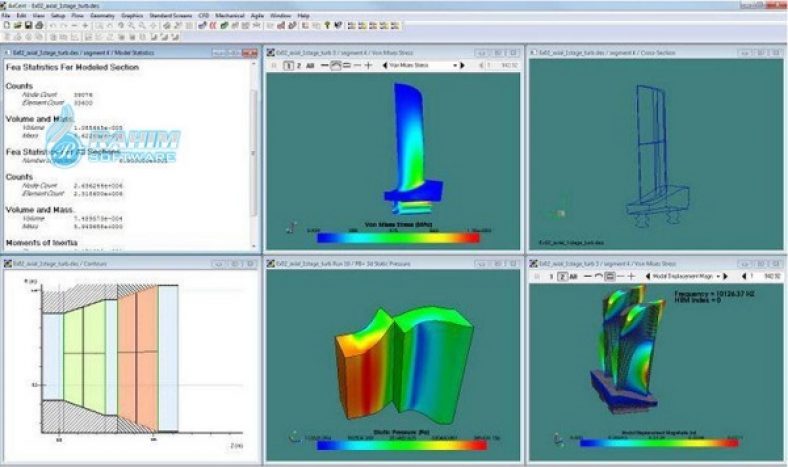Click the 'Moments of Inertia' heading
Image resolution: width=788 pixels, height=467 pixels.
(x=41, y=242)
